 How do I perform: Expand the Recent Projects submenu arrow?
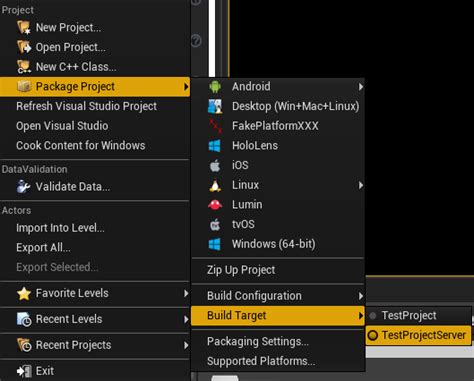pos(186,345)
